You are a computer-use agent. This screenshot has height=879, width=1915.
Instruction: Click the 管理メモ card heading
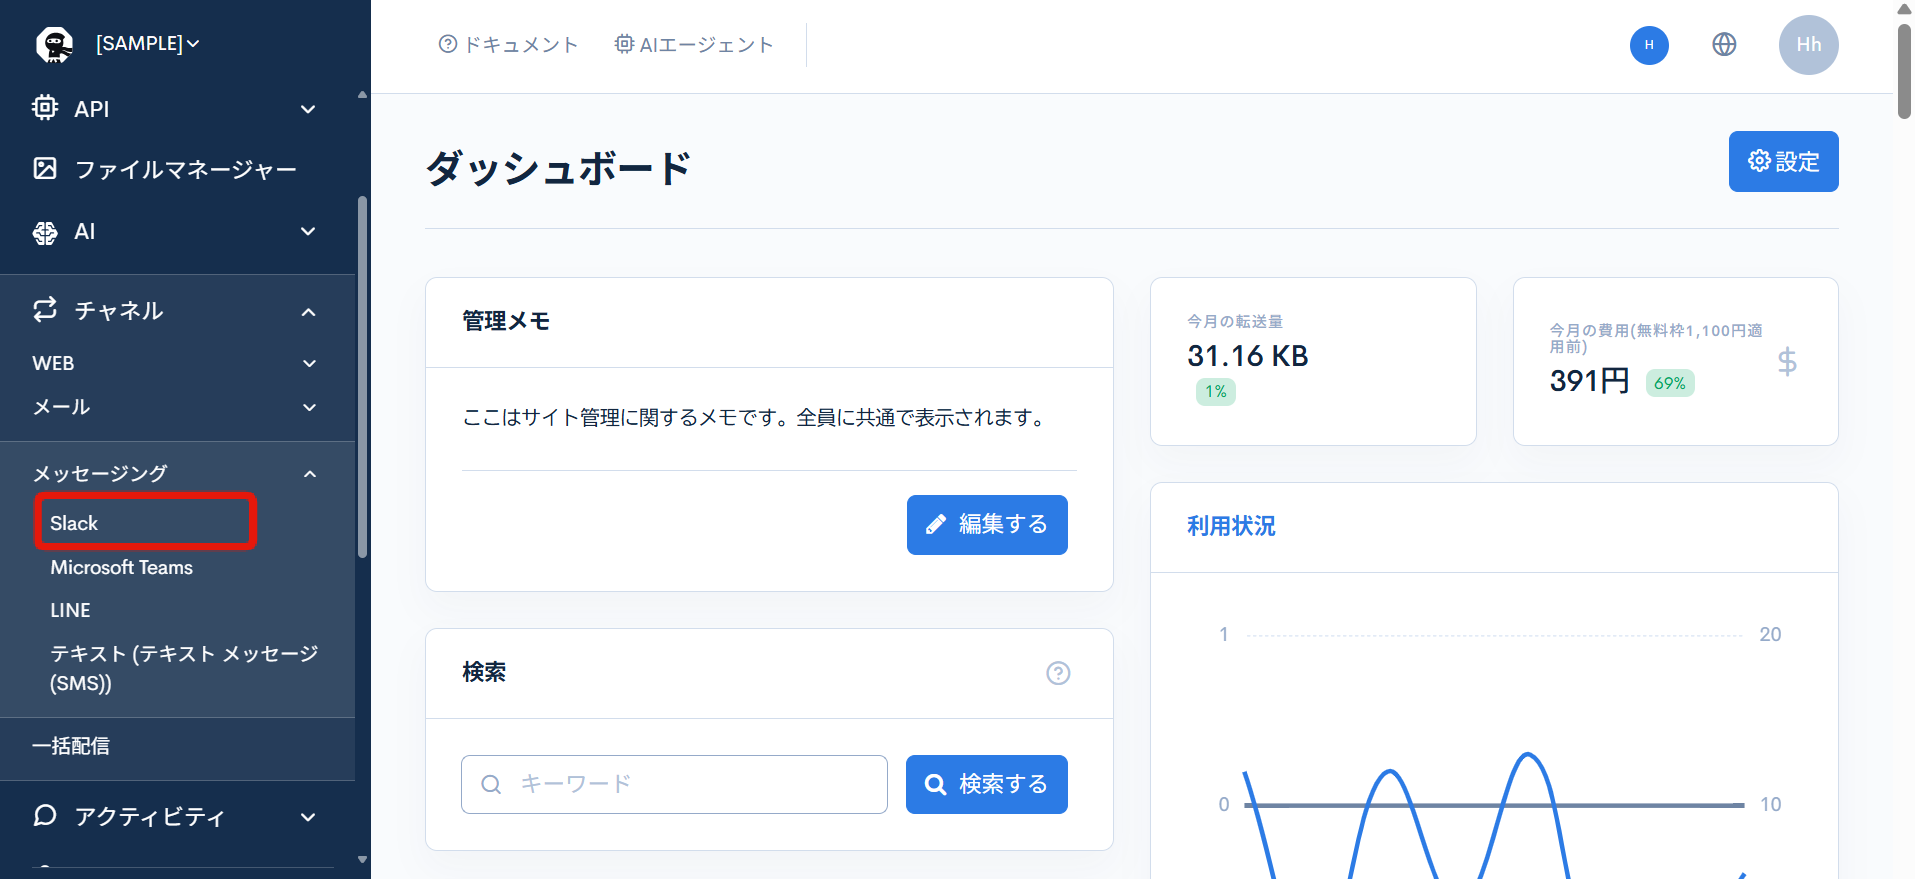click(506, 321)
